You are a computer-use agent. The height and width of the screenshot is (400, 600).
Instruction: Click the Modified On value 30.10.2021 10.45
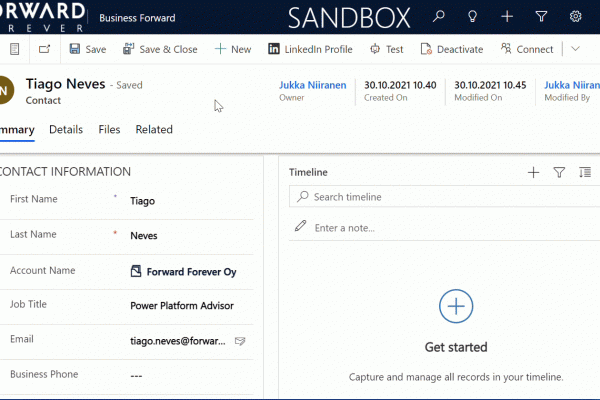[490, 85]
